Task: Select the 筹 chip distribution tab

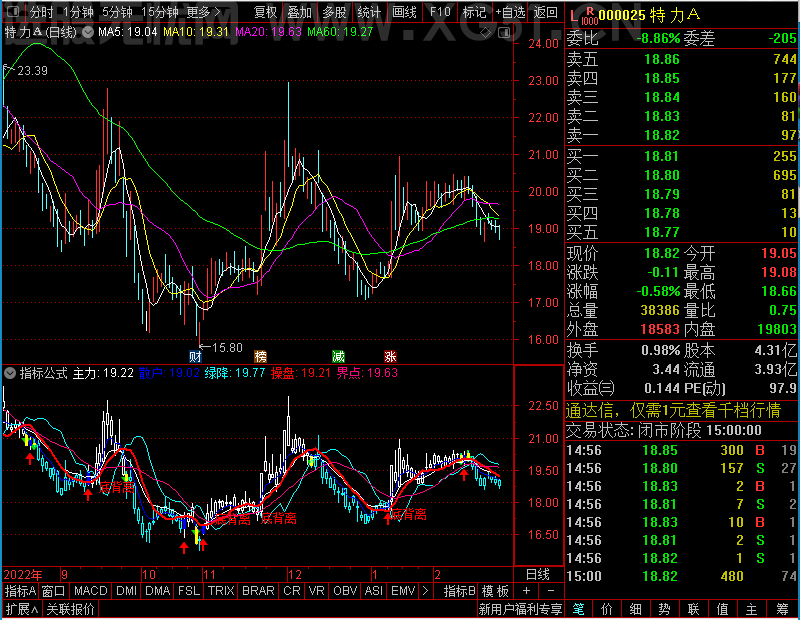Action: tap(783, 609)
